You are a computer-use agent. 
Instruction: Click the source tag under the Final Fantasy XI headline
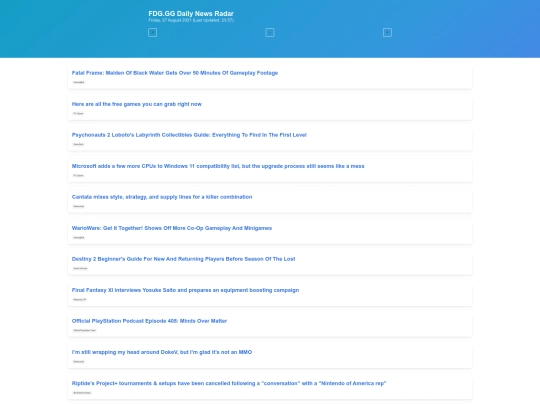(80, 299)
